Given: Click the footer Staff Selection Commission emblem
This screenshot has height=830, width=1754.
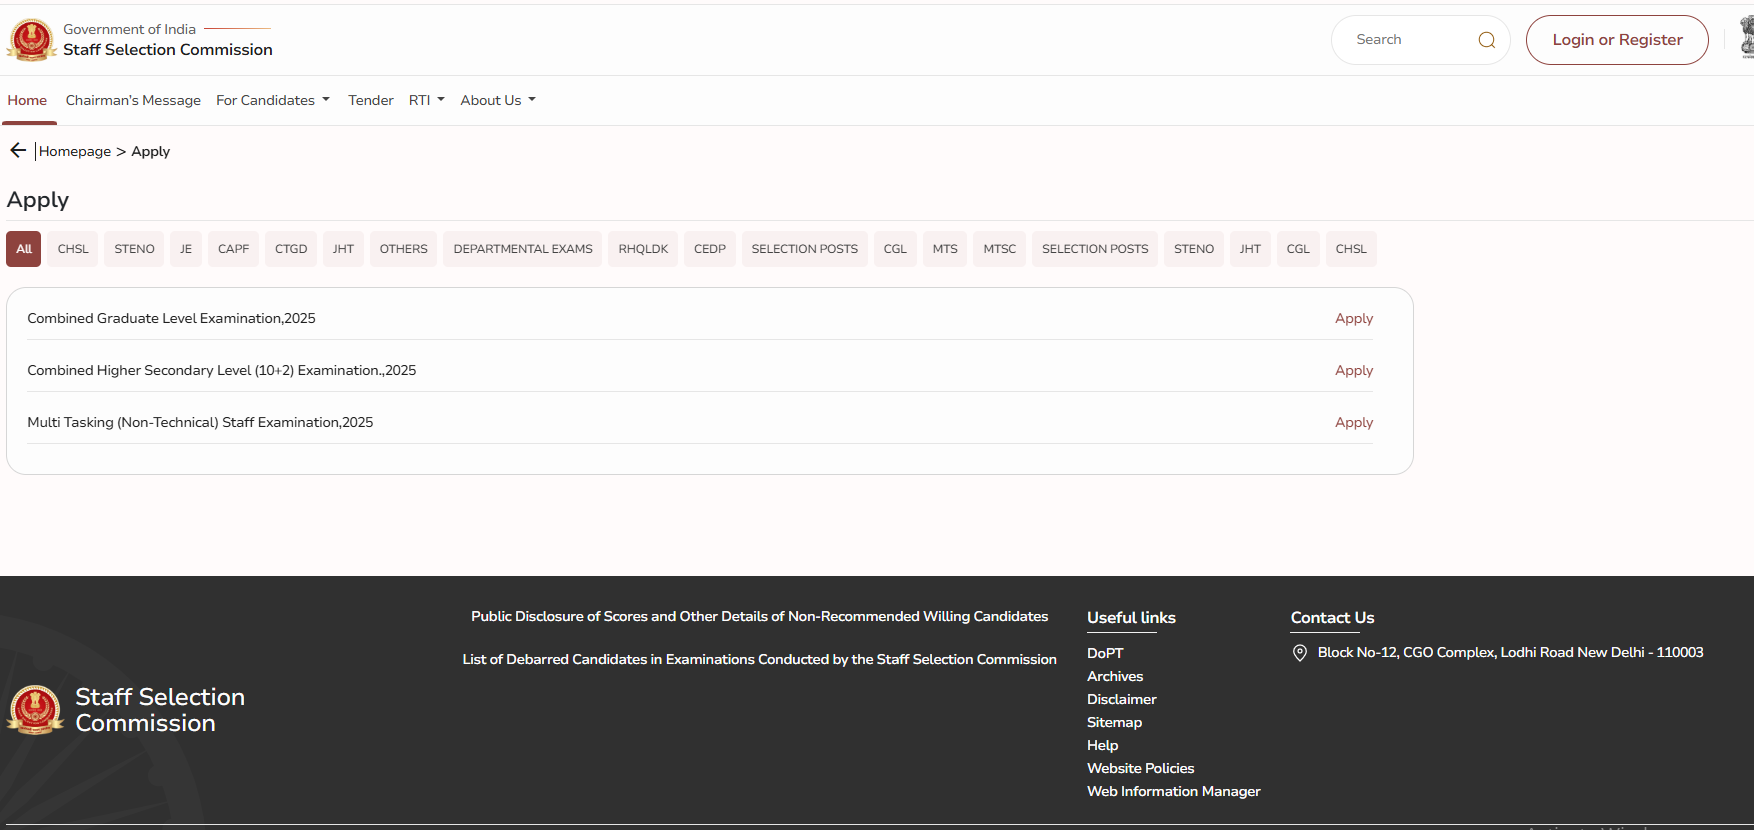Looking at the screenshot, I should (x=36, y=710).
